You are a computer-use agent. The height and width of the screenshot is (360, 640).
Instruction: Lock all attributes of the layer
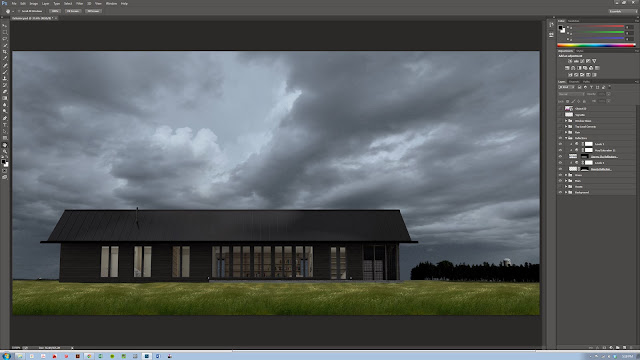tap(584, 101)
